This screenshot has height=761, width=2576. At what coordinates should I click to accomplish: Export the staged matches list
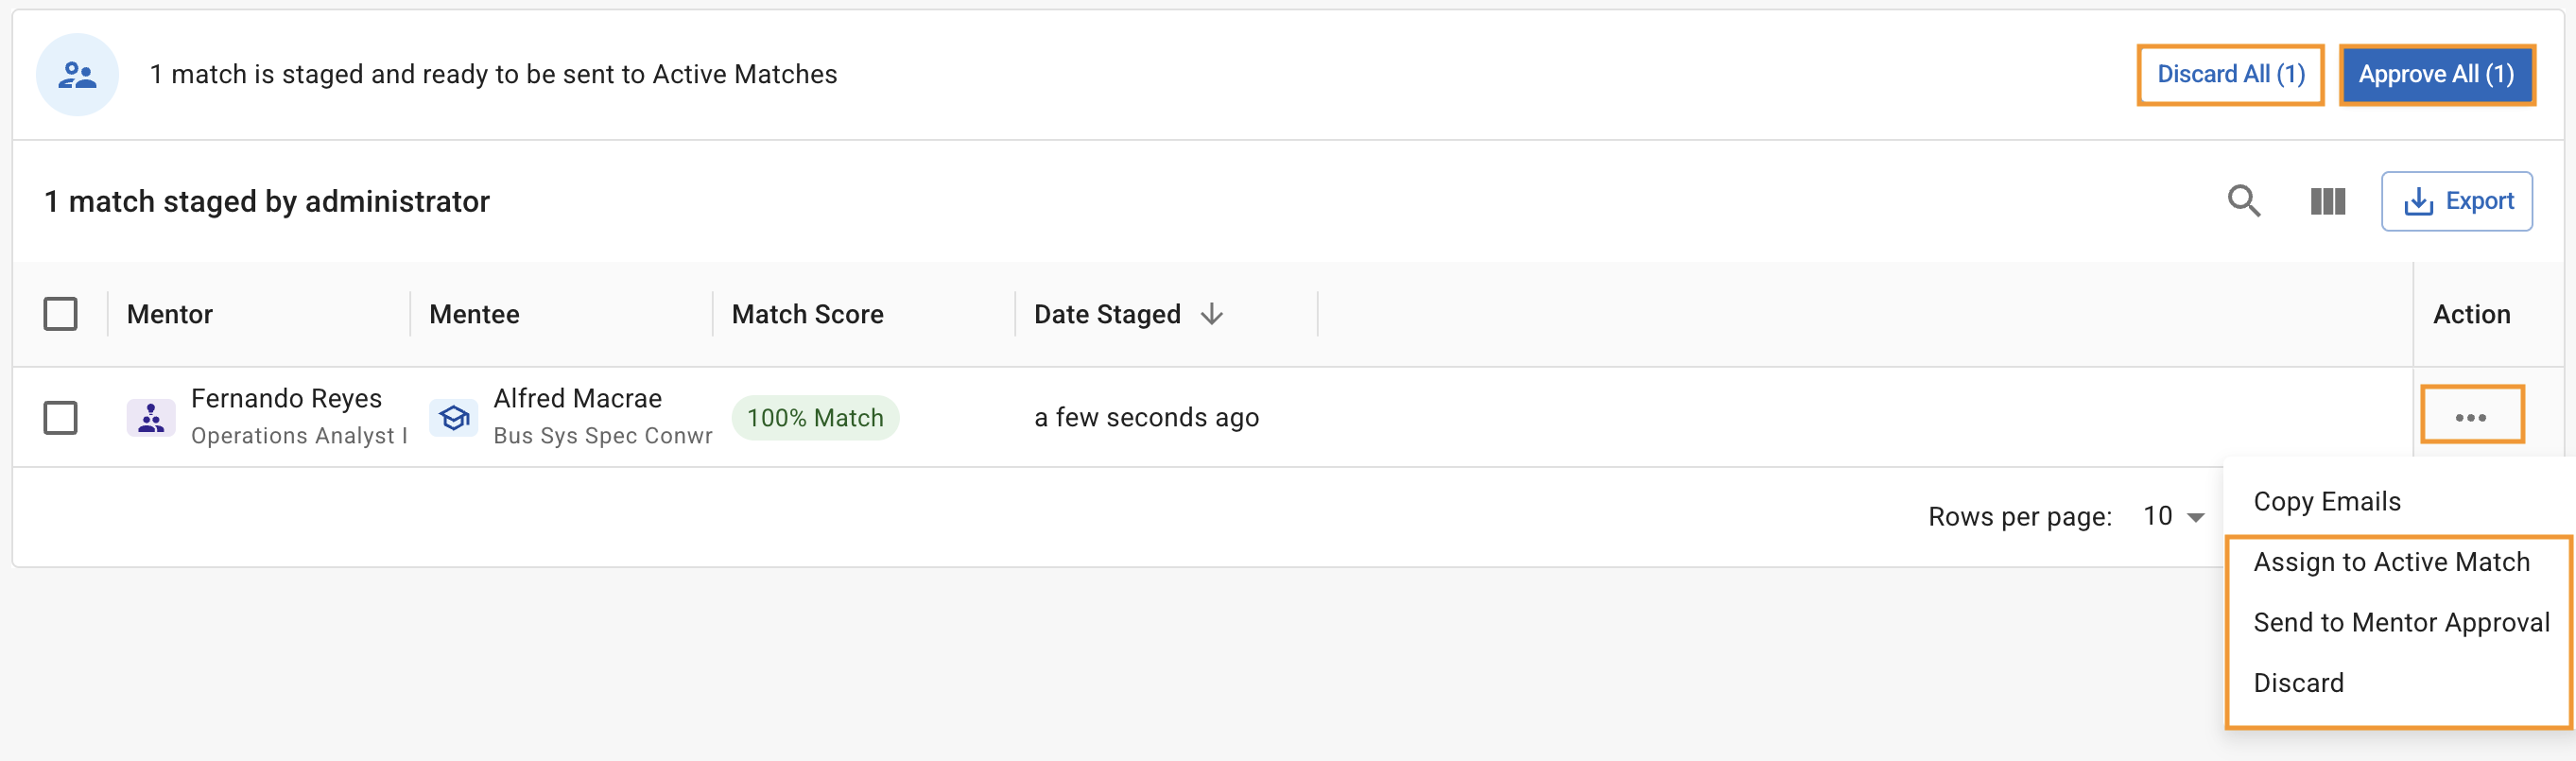click(2456, 201)
